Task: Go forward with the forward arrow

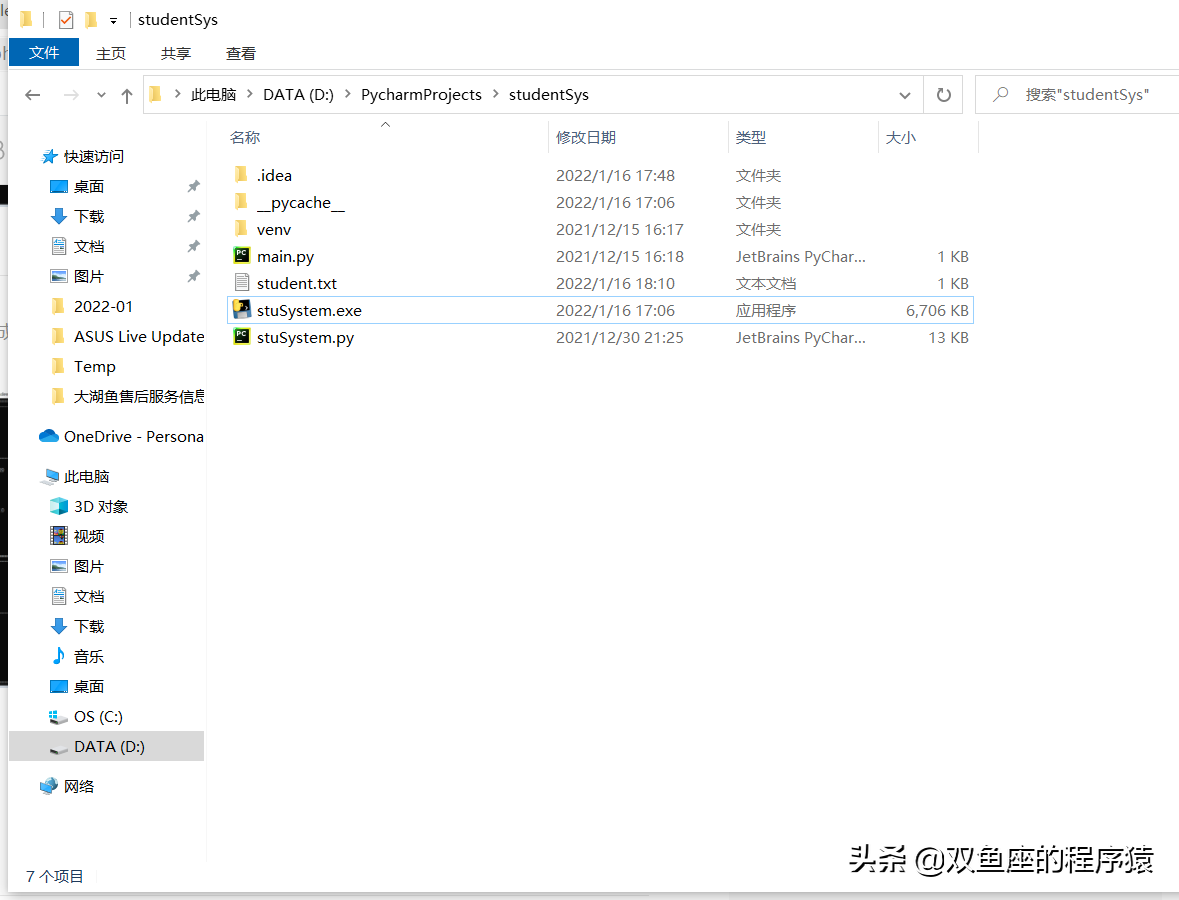Action: pyautogui.click(x=71, y=95)
